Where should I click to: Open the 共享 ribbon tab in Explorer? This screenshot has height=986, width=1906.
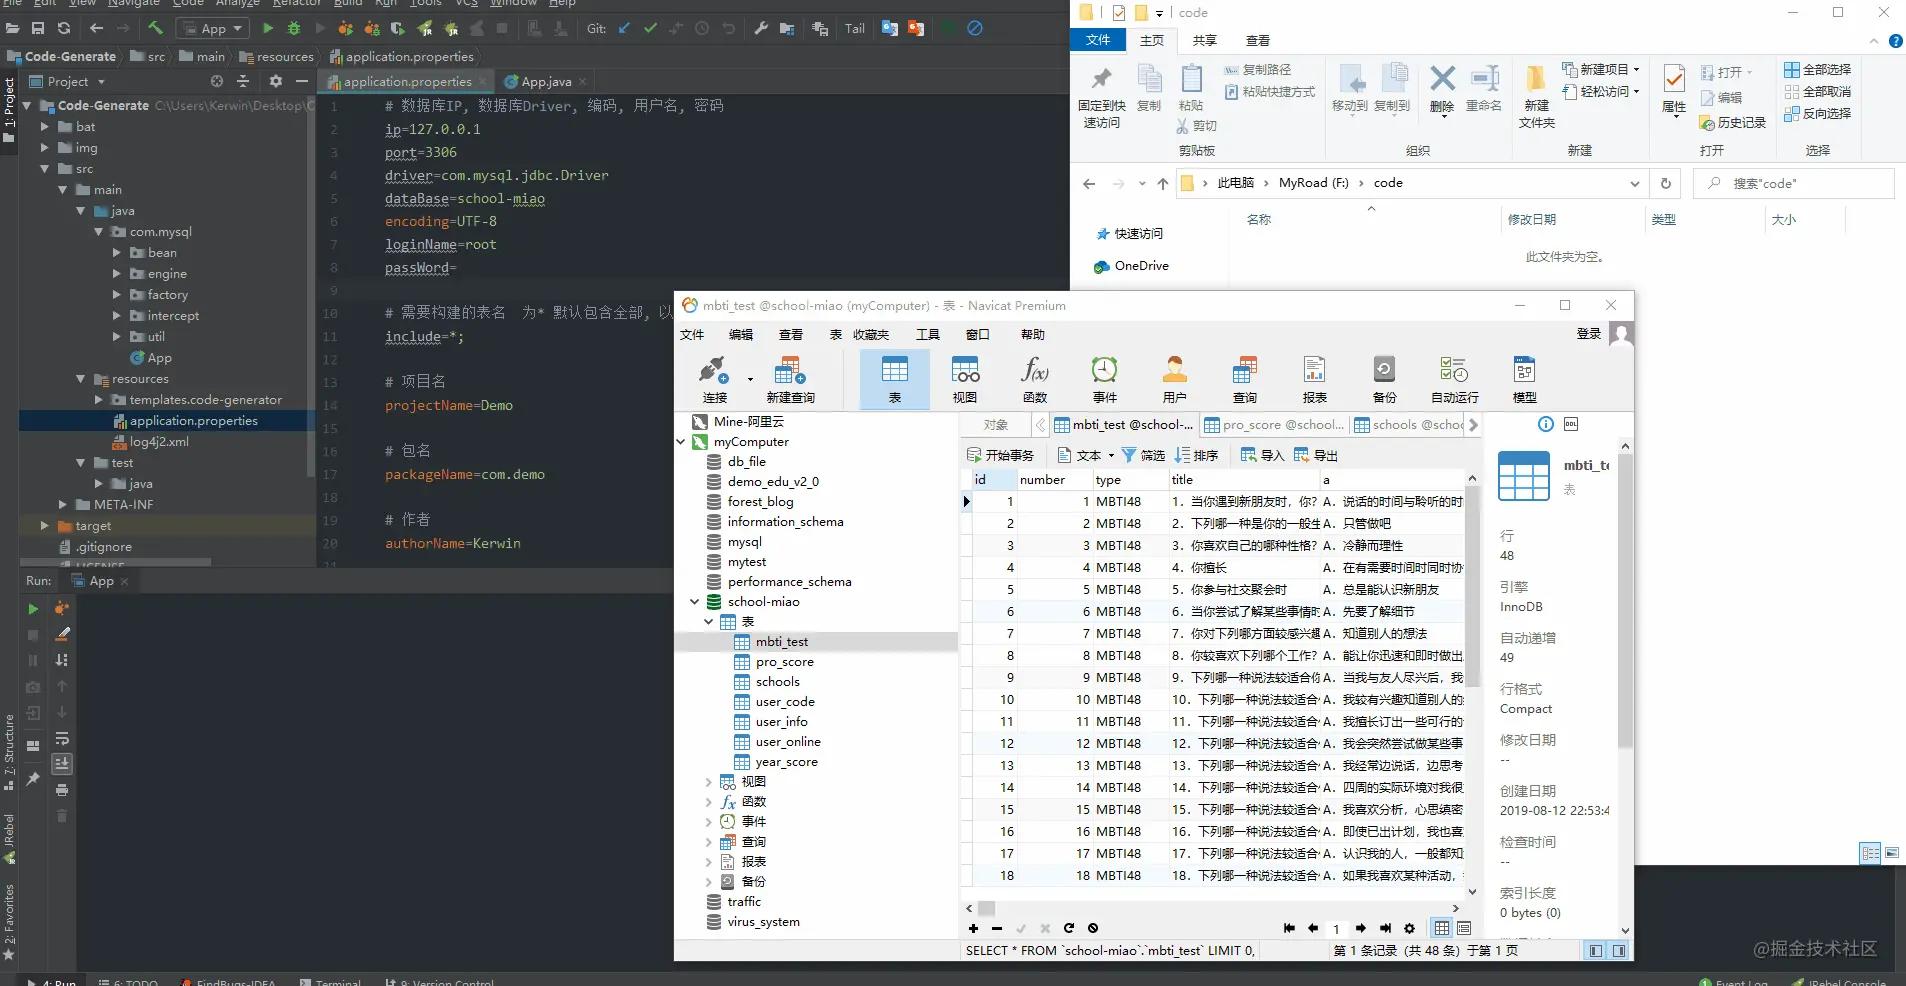[1204, 40]
